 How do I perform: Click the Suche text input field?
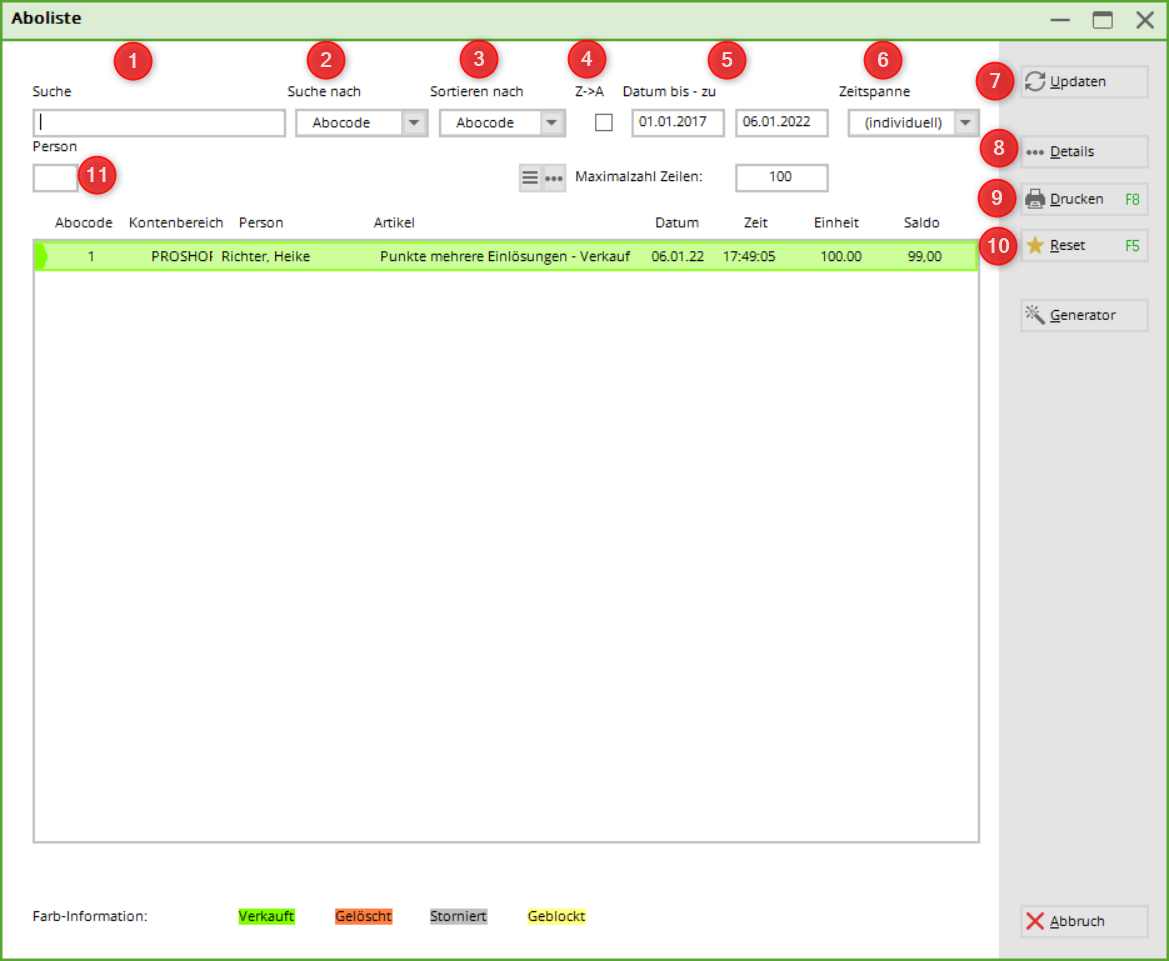[160, 123]
